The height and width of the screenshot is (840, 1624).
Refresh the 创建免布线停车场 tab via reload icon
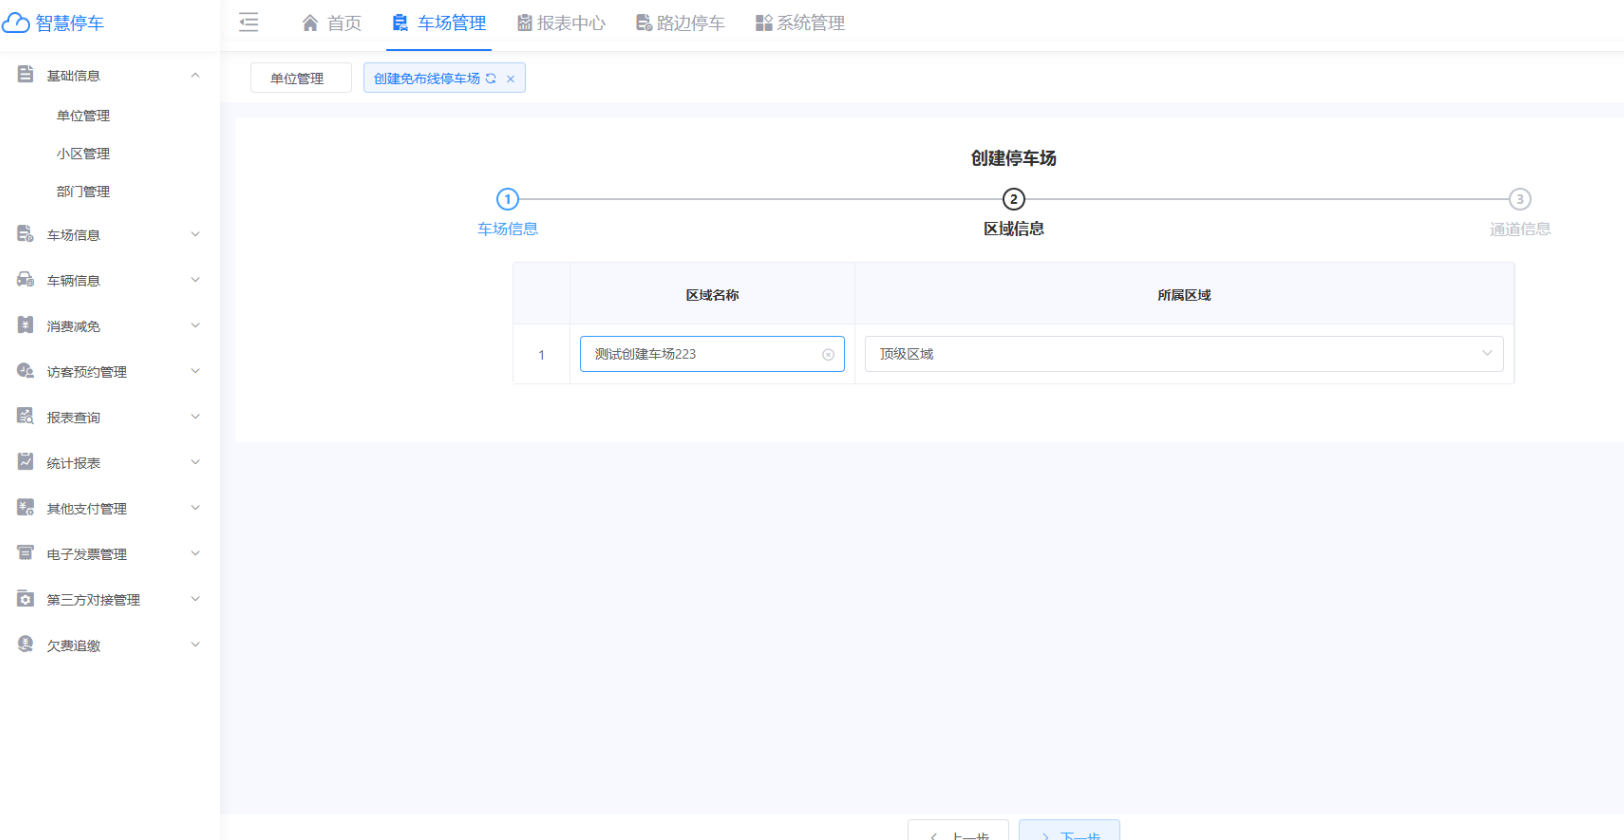point(491,78)
